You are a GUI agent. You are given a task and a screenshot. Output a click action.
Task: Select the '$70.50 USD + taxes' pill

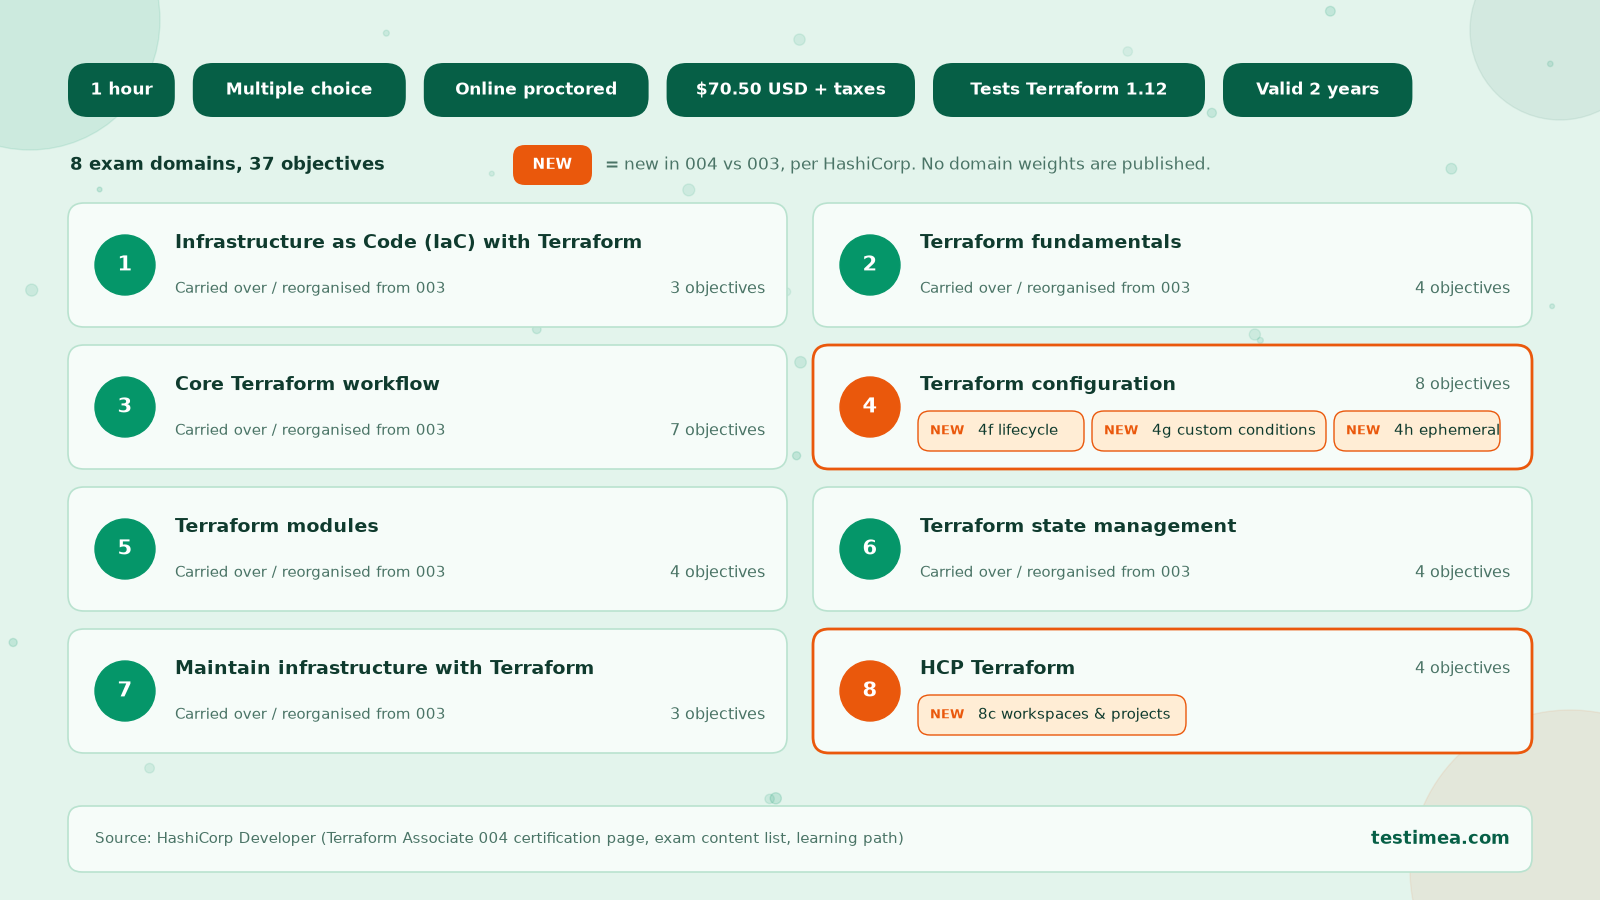tap(791, 90)
